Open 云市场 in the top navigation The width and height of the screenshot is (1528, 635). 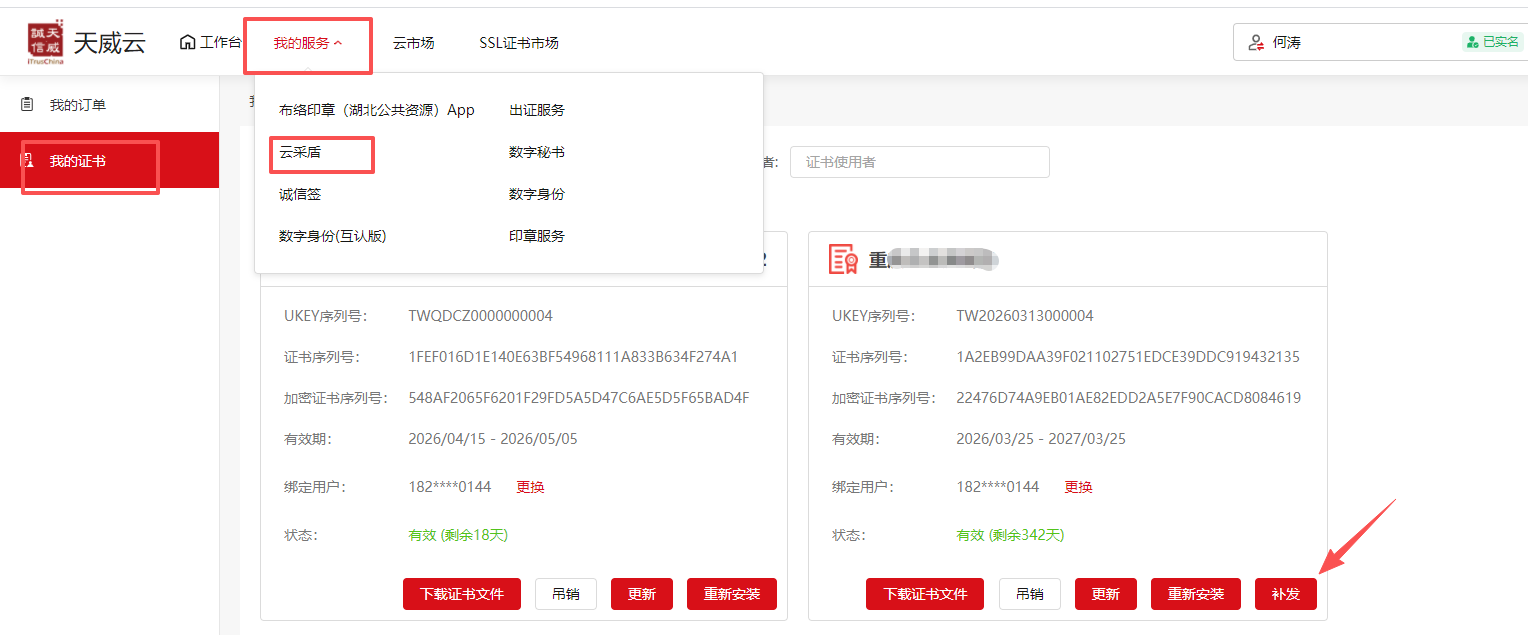click(413, 43)
